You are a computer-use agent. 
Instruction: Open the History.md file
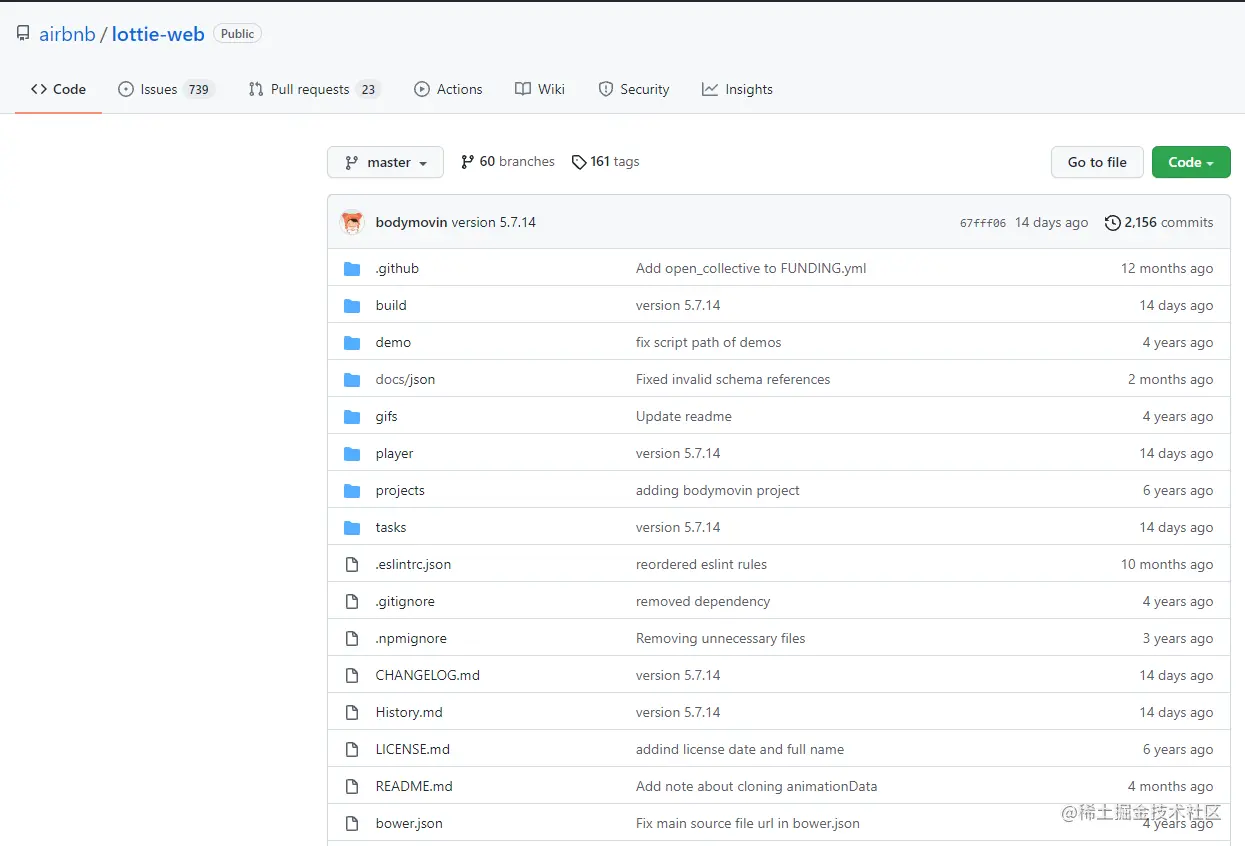pyautogui.click(x=409, y=713)
